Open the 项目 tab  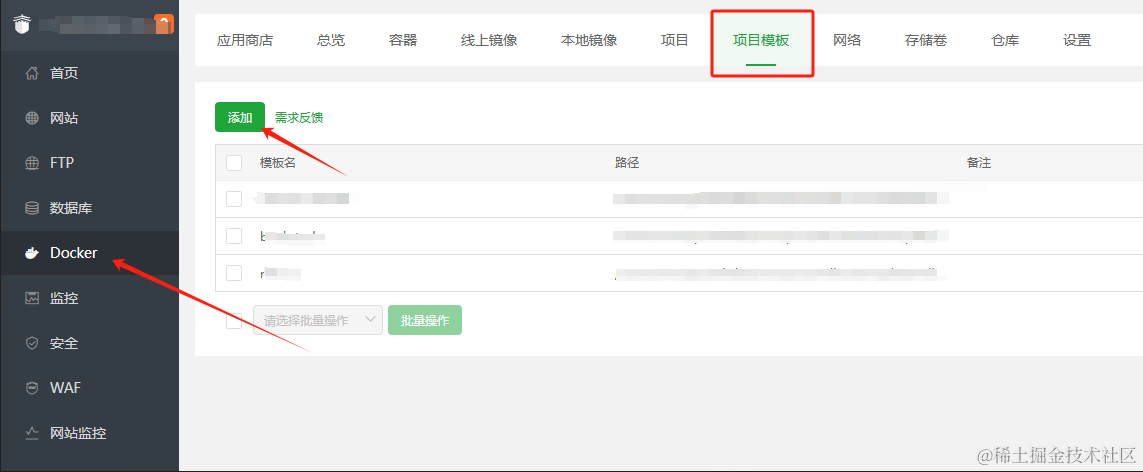(675, 40)
